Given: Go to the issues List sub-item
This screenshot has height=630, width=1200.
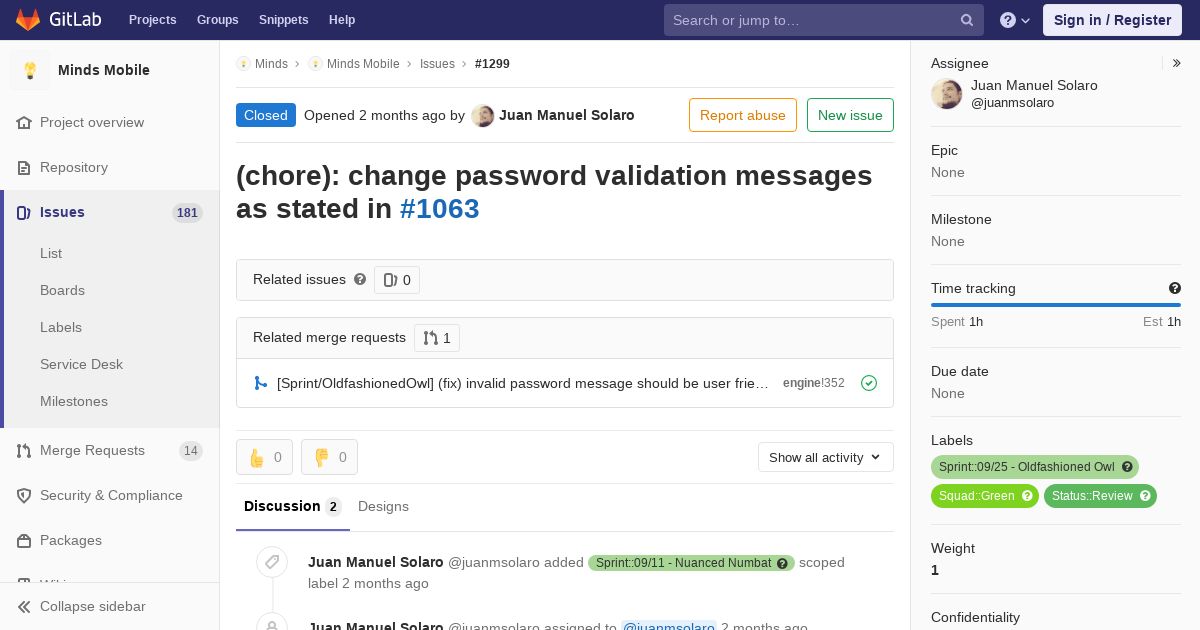Looking at the screenshot, I should 51,253.
